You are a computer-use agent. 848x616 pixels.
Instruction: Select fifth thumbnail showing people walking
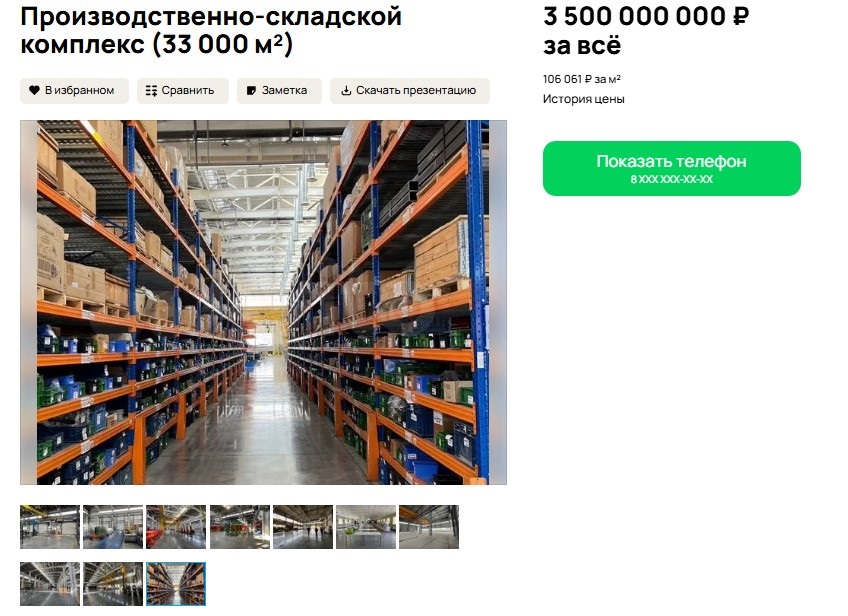tap(303, 527)
